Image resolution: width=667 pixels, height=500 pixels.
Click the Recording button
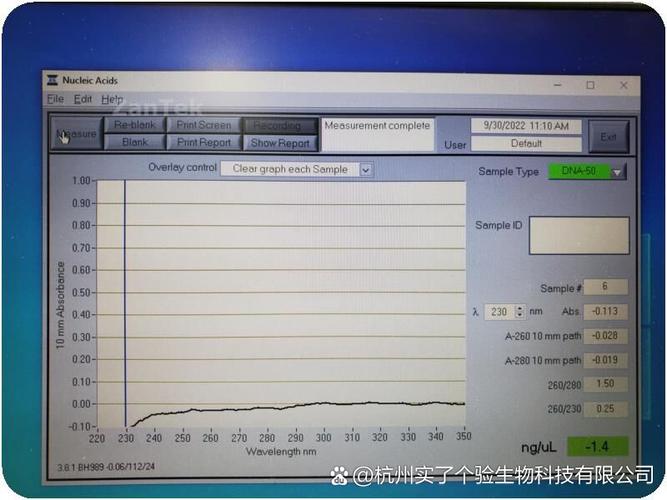(278, 126)
